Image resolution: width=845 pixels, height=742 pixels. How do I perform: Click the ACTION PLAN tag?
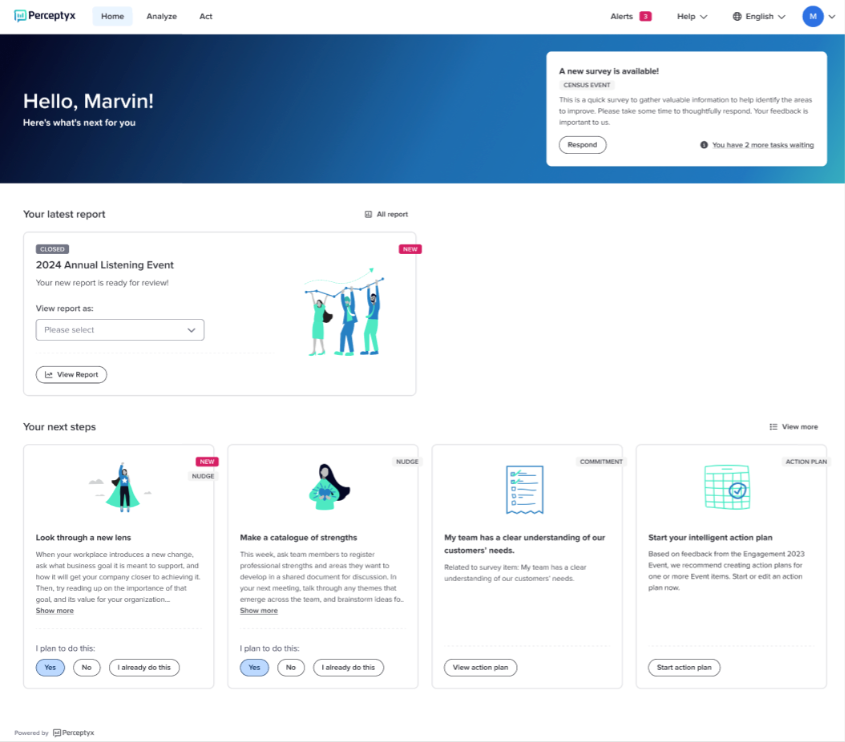[x=806, y=462]
